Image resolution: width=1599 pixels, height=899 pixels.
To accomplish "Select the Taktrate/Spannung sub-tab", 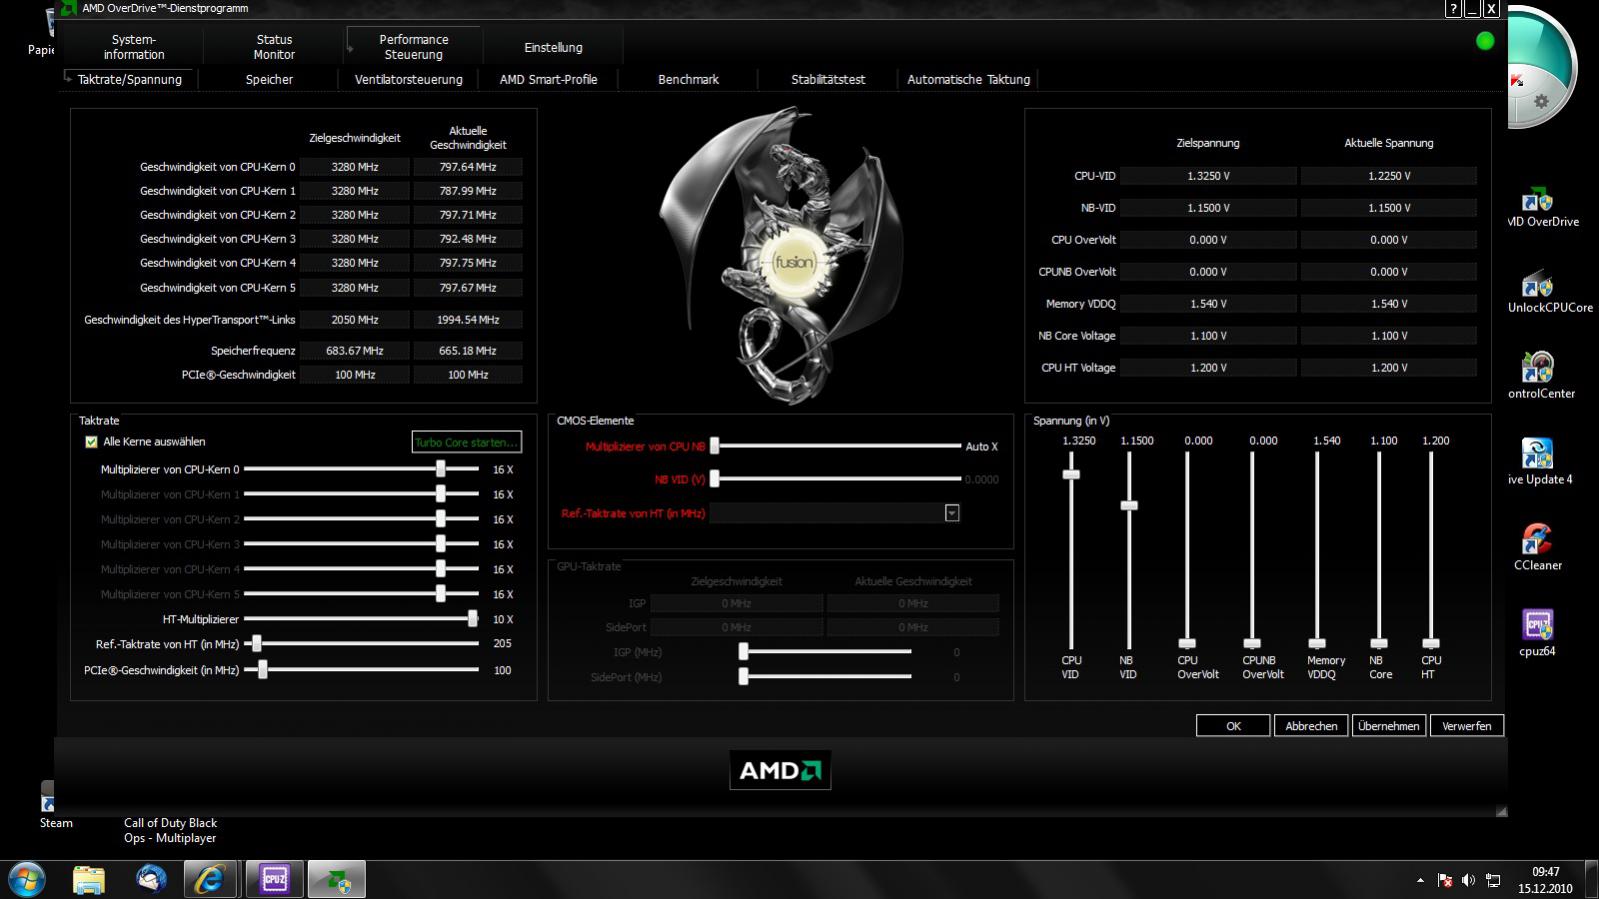I will [x=130, y=79].
